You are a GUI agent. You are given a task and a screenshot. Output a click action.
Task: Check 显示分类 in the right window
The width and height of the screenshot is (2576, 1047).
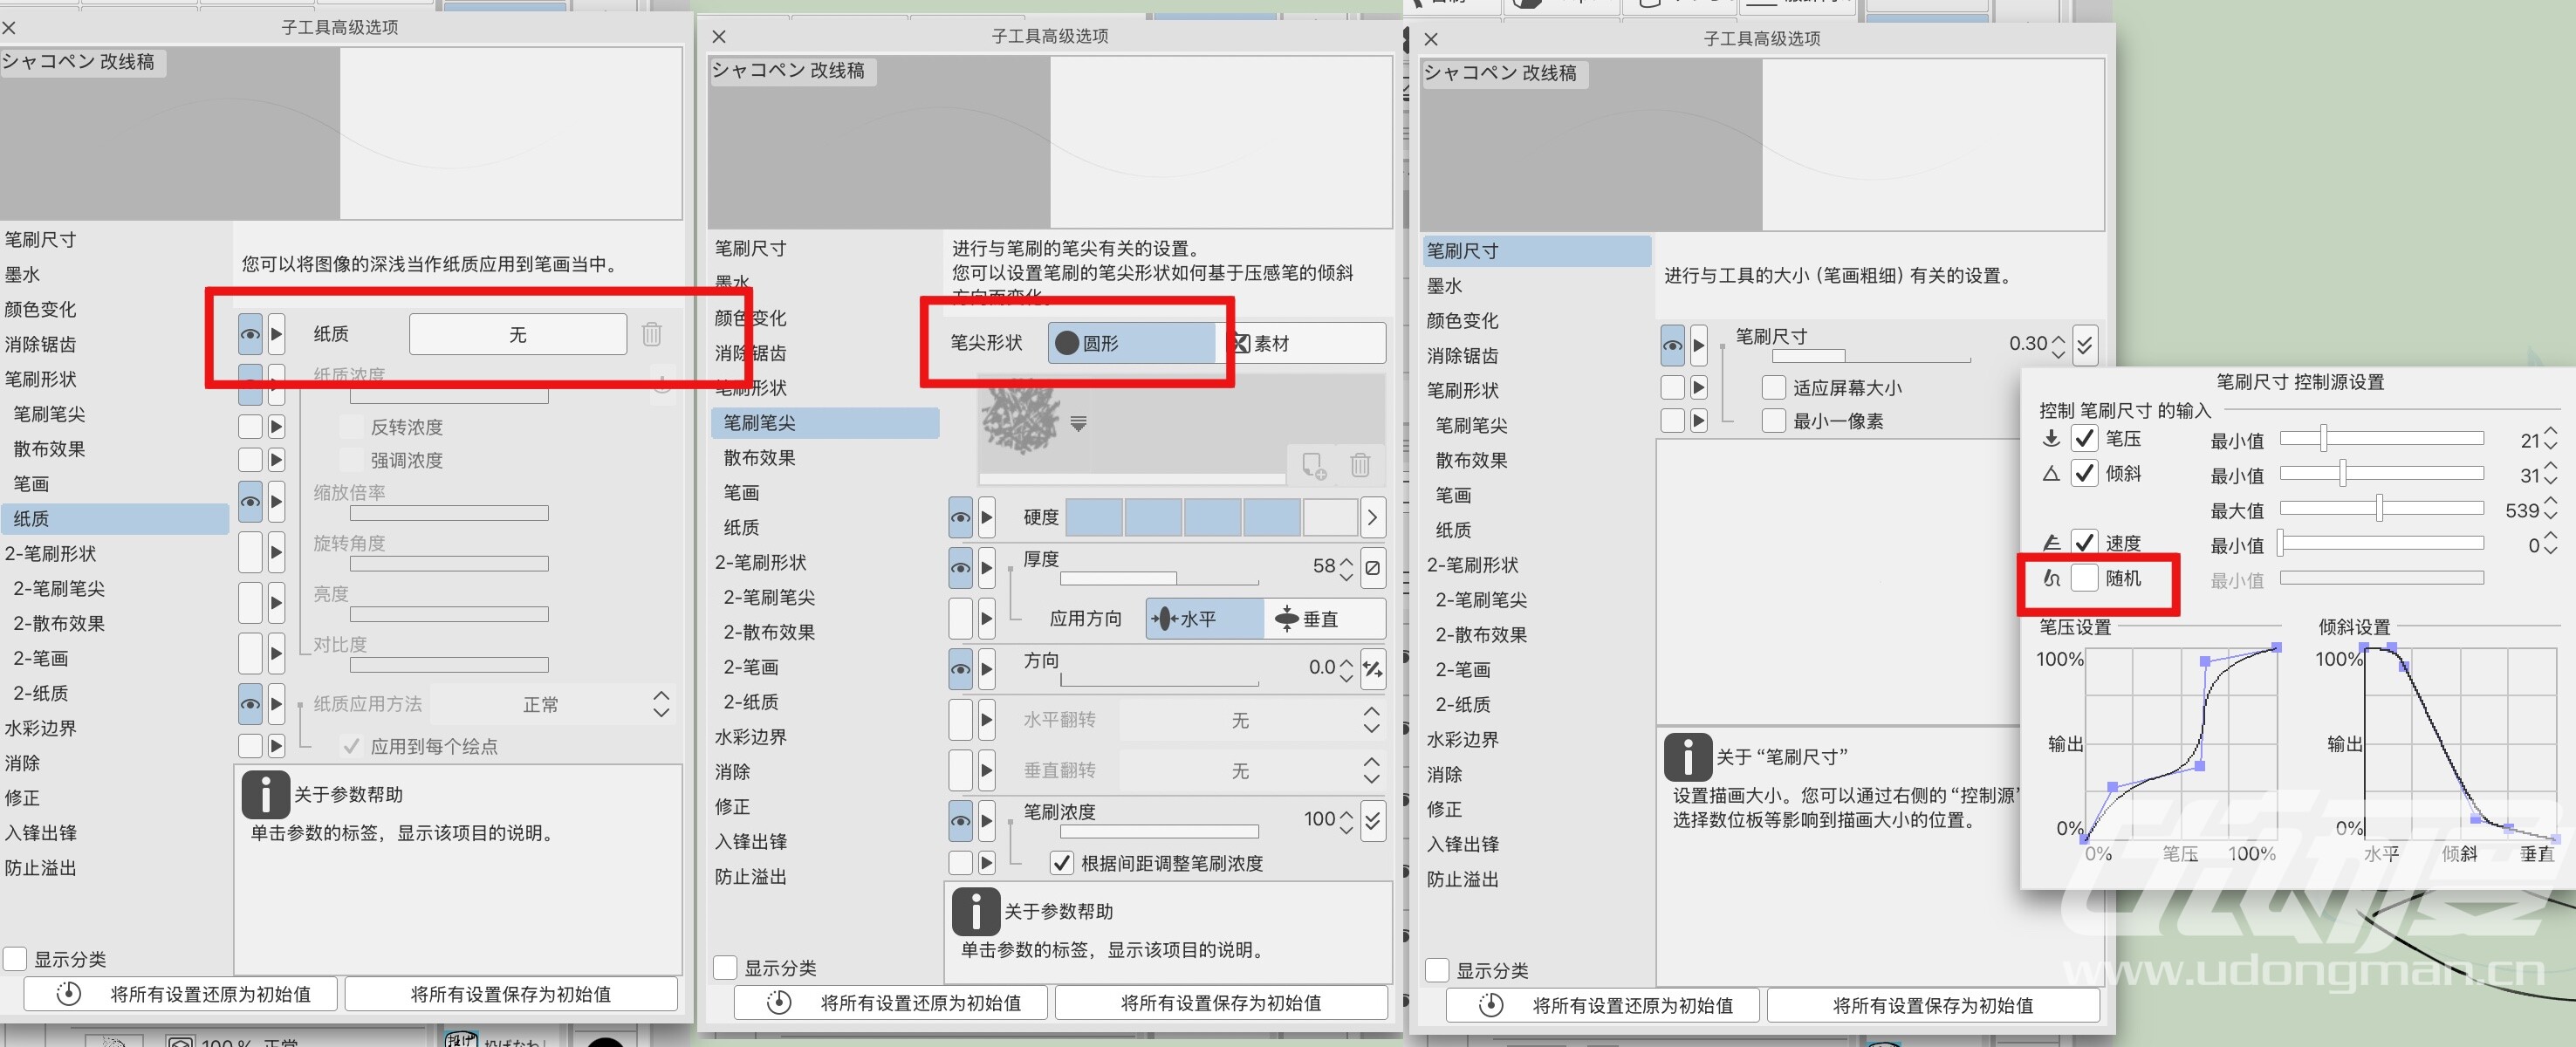pos(1437,970)
